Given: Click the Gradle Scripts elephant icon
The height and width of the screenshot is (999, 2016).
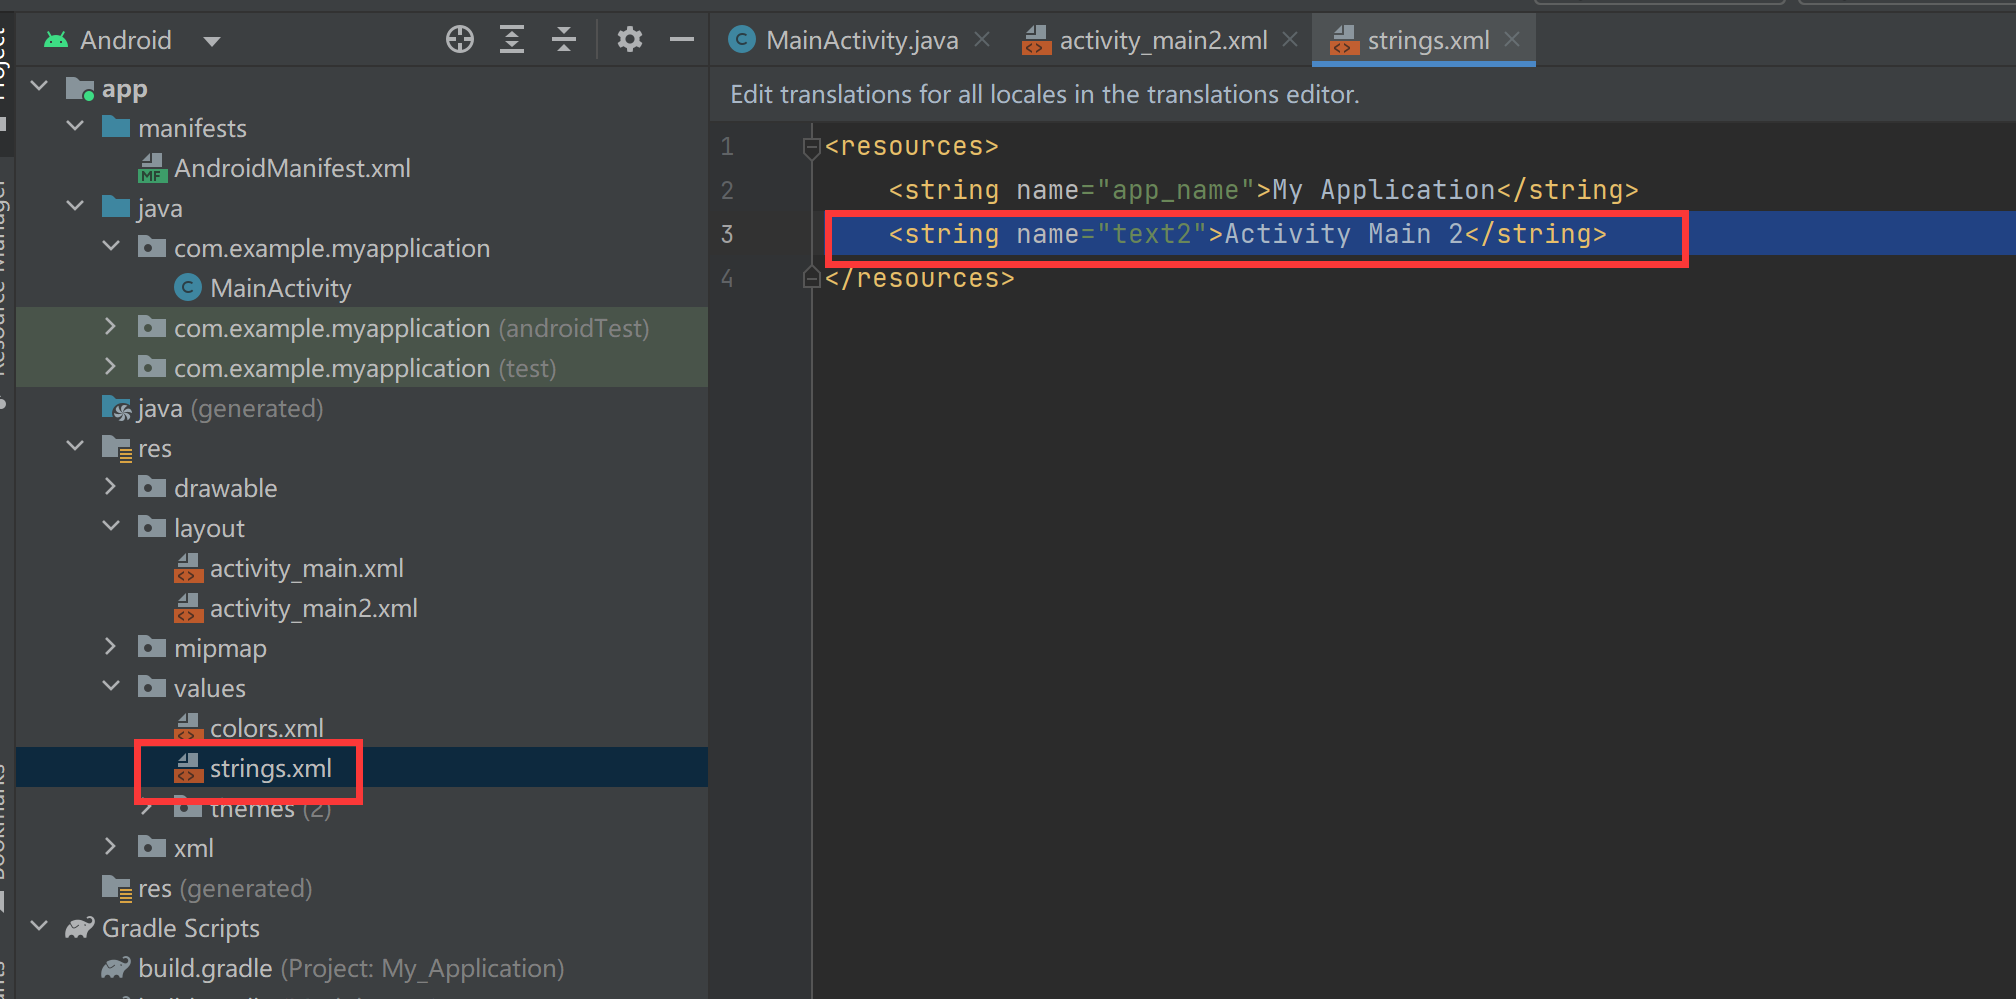Looking at the screenshot, I should pos(80,928).
